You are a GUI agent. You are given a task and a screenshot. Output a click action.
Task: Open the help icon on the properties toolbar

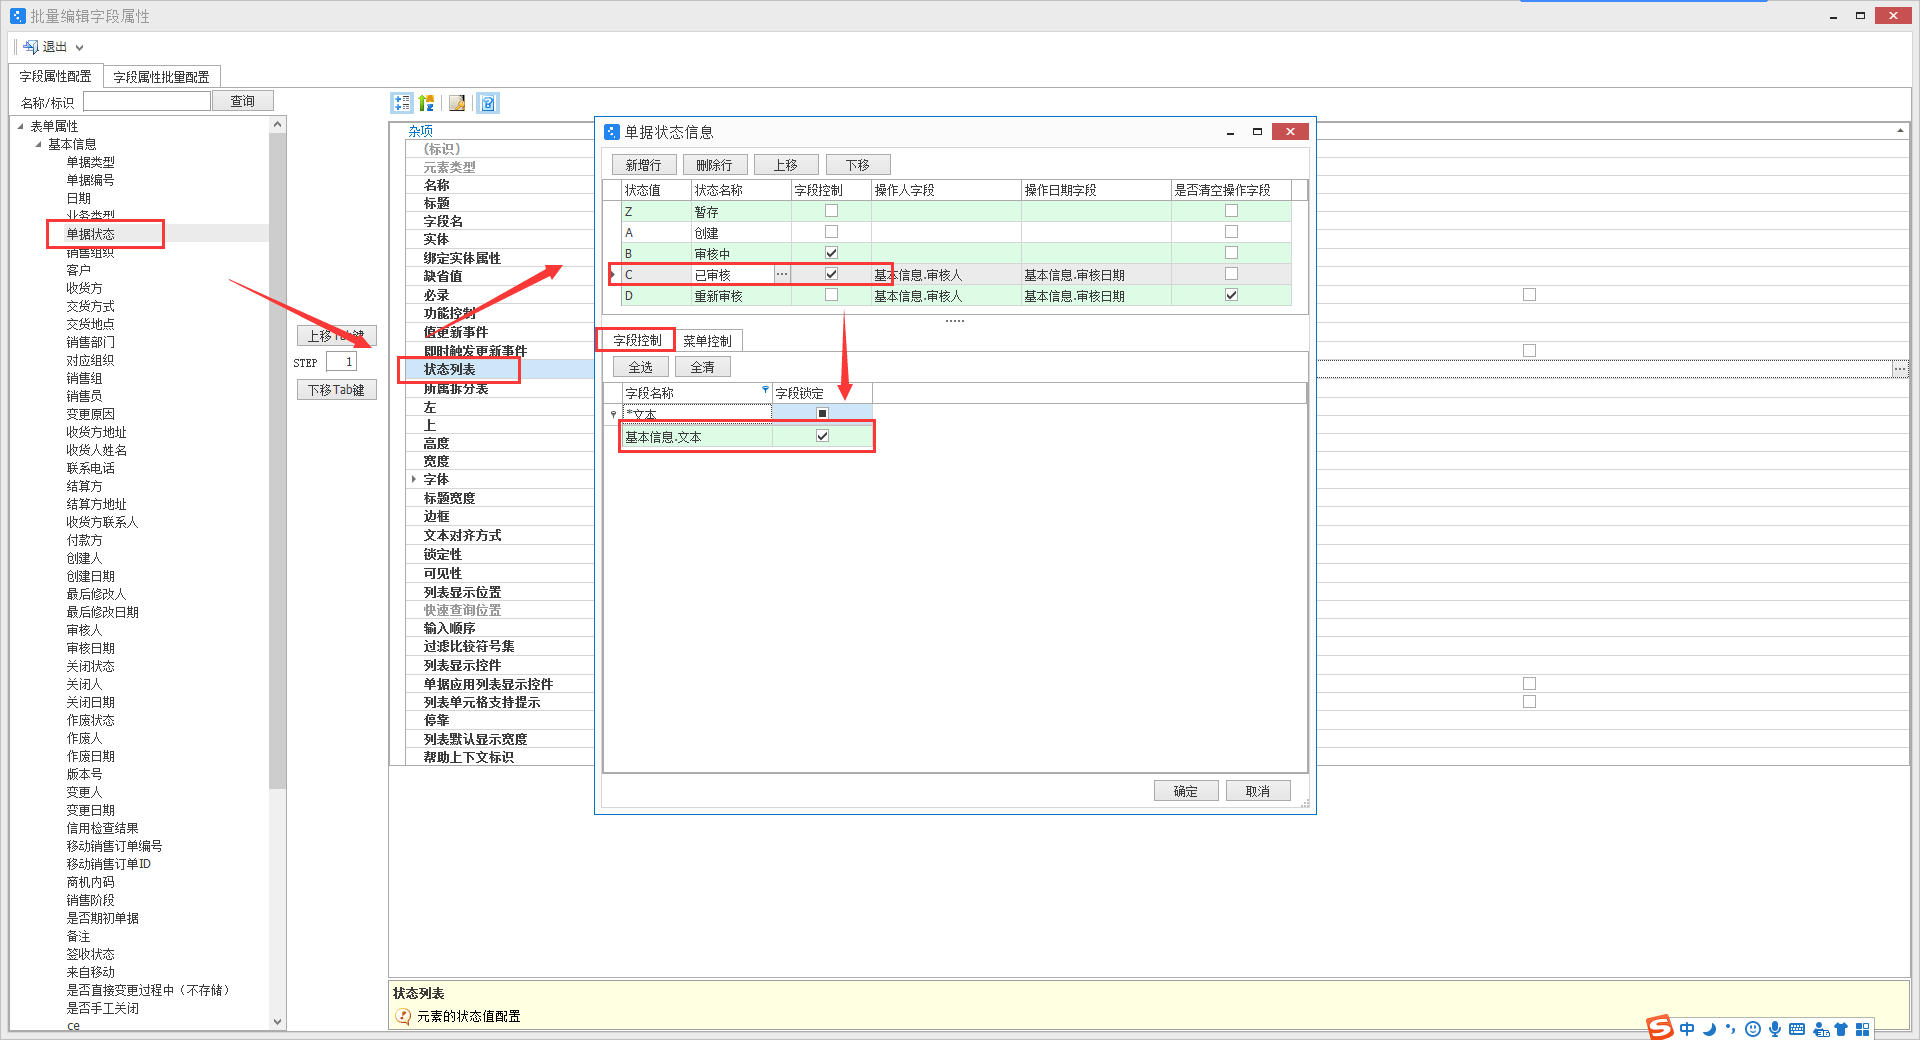click(x=487, y=102)
